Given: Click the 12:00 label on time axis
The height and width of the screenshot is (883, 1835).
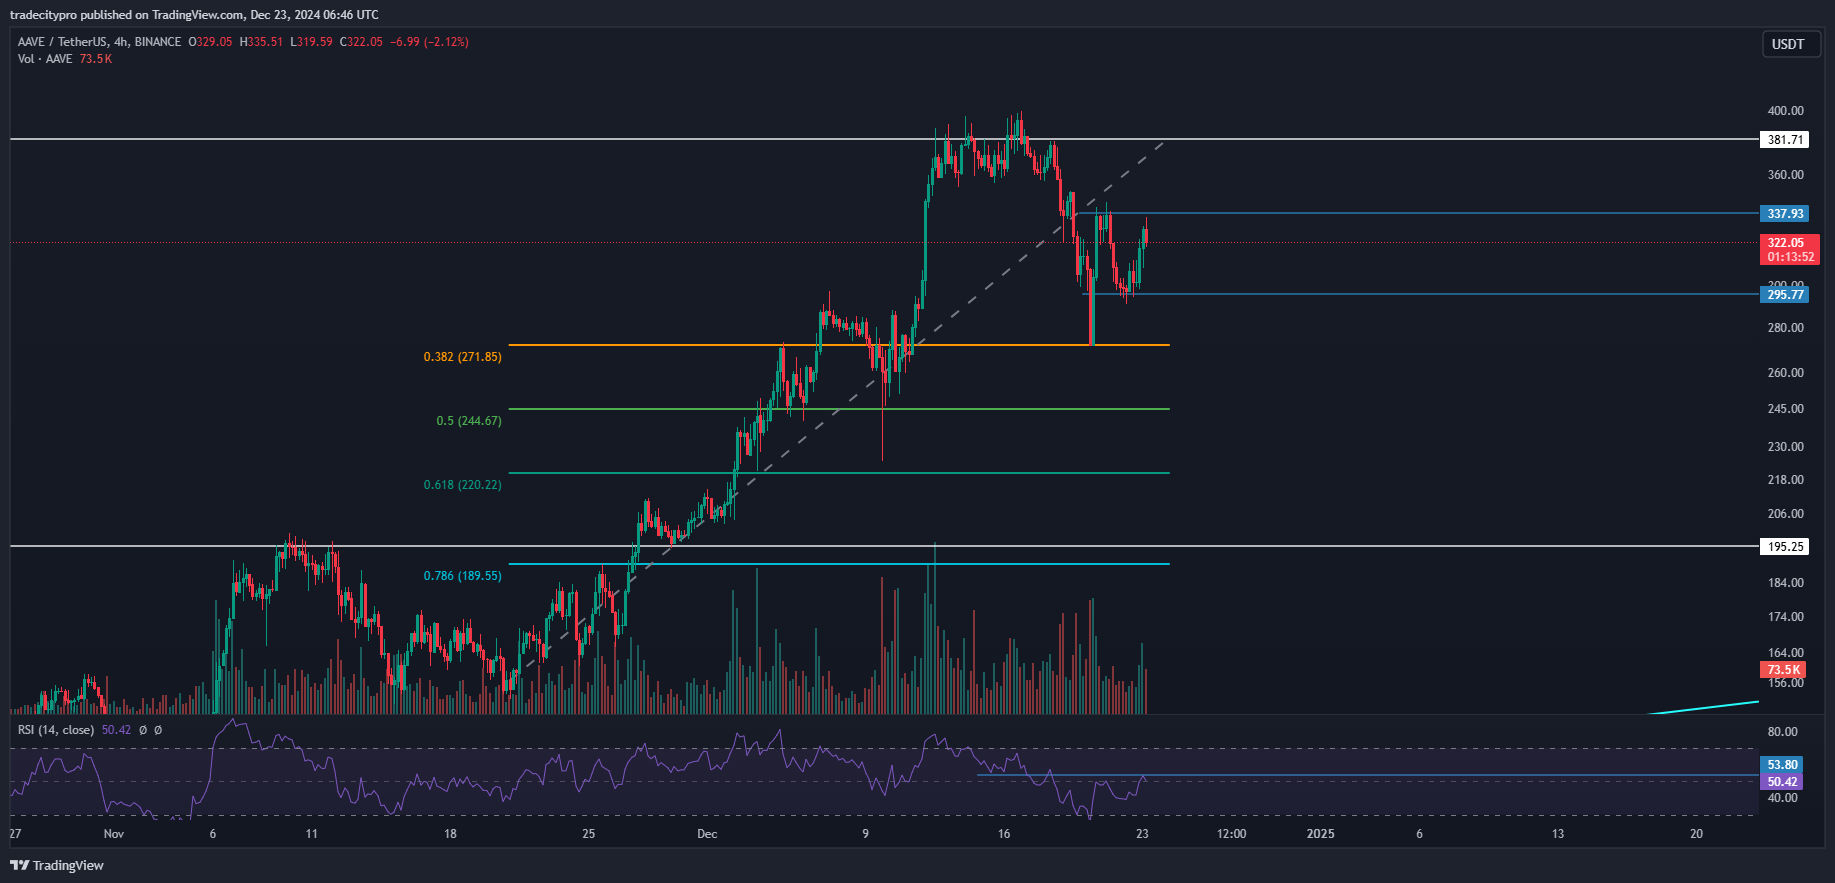Looking at the screenshot, I should [1232, 834].
